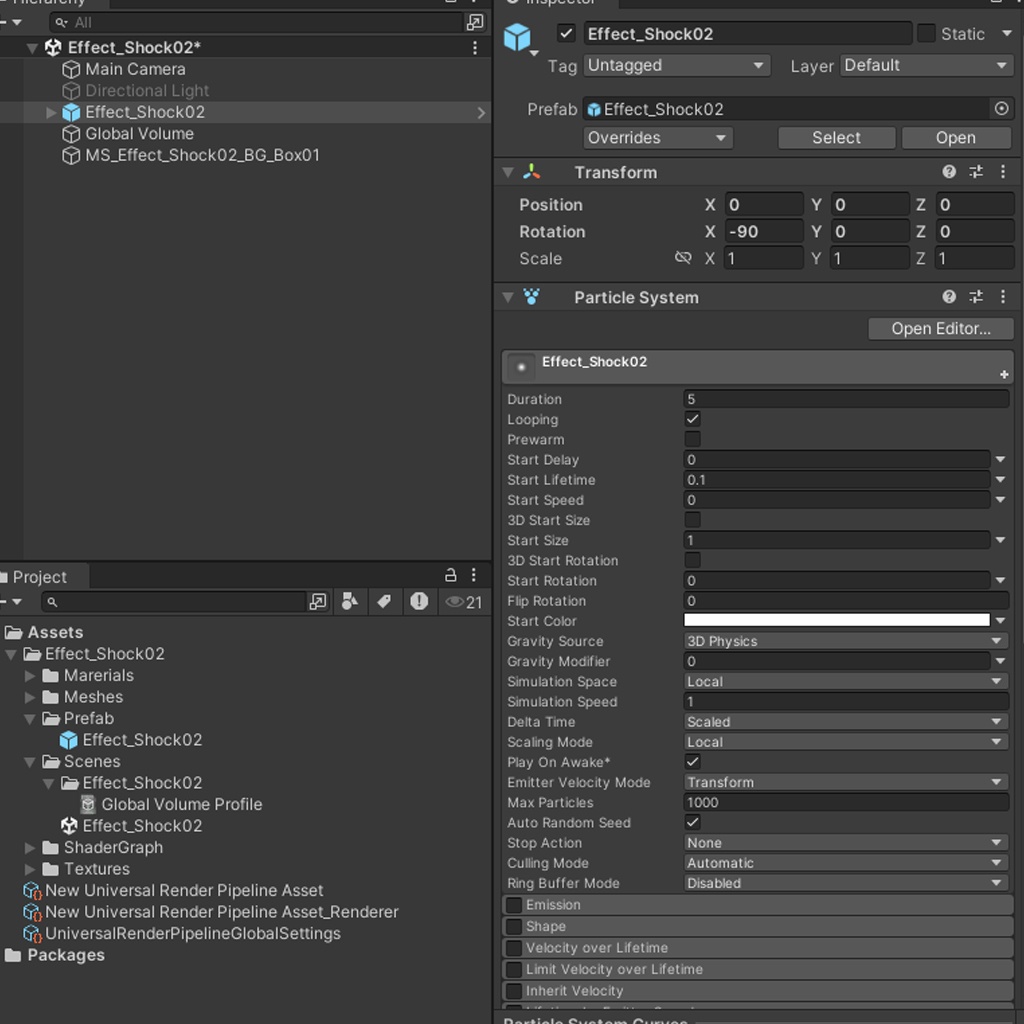Click the Inspector tab header
This screenshot has width=1024, height=1024.
(x=555, y=3)
